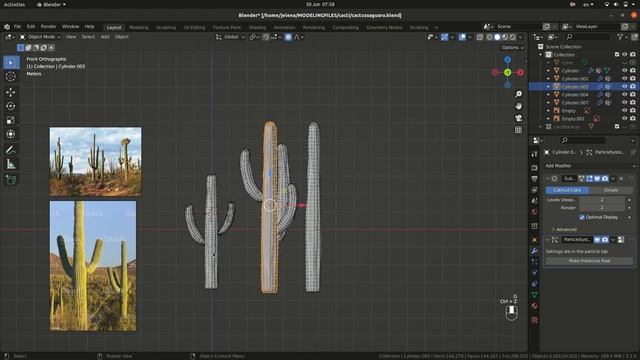Click the green Y axis gizmo

pos(507,72)
